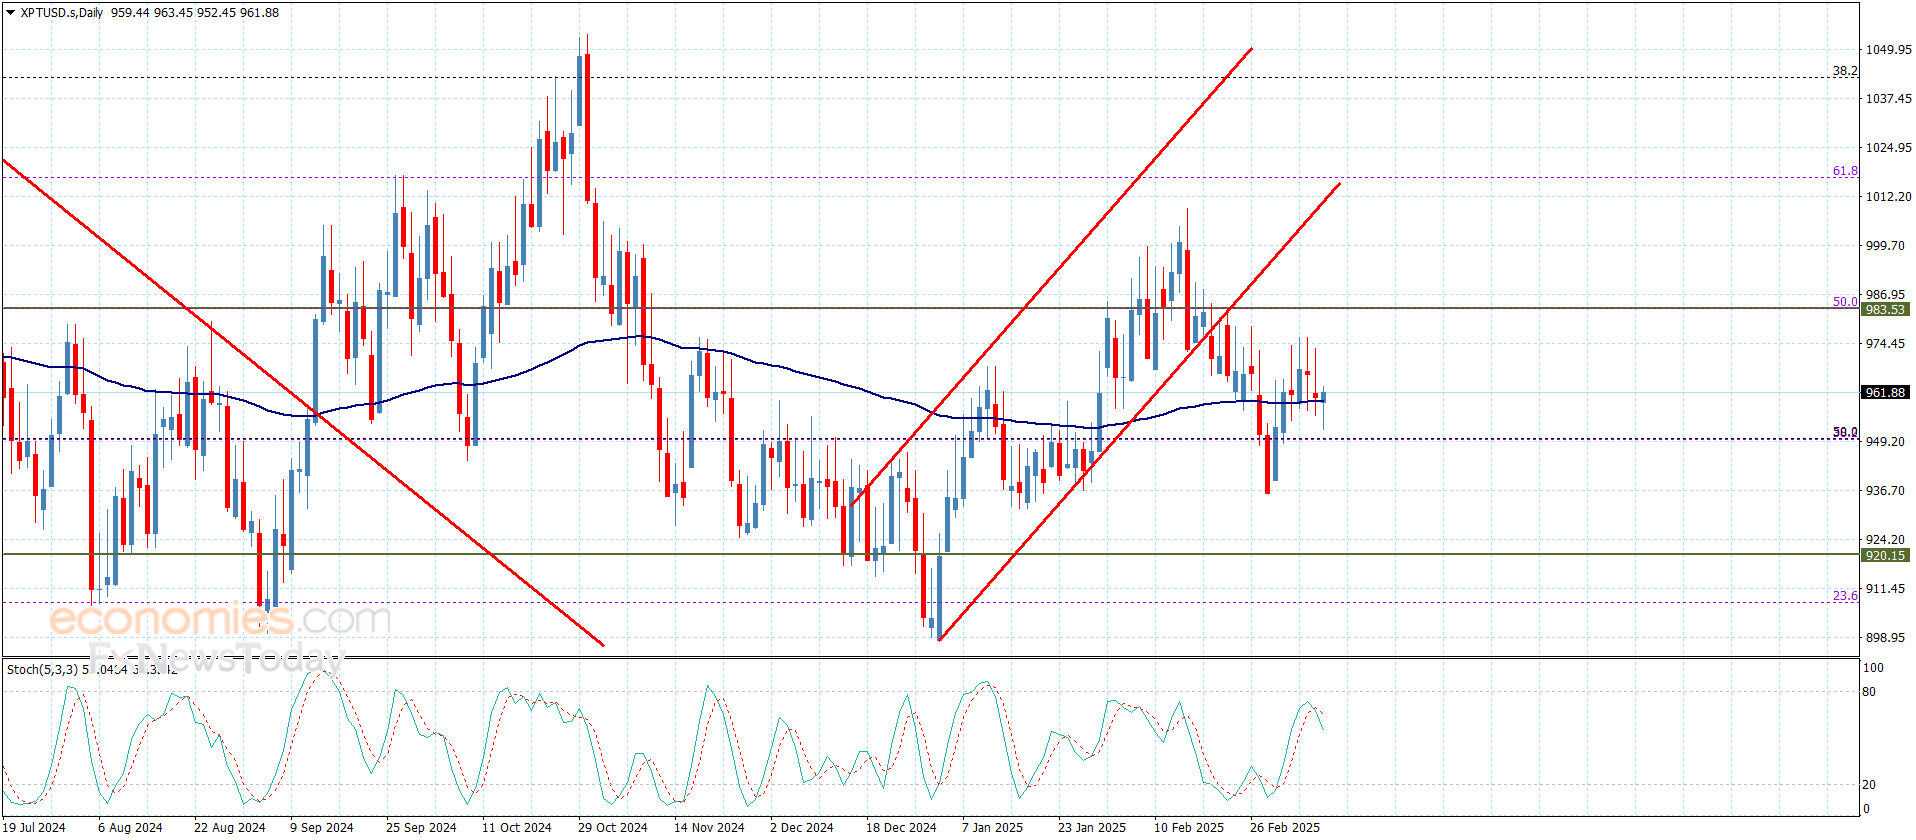The width and height of the screenshot is (1916, 840).
Task: Click the purple 23.6 Fibonacci label
Action: (x=1845, y=596)
